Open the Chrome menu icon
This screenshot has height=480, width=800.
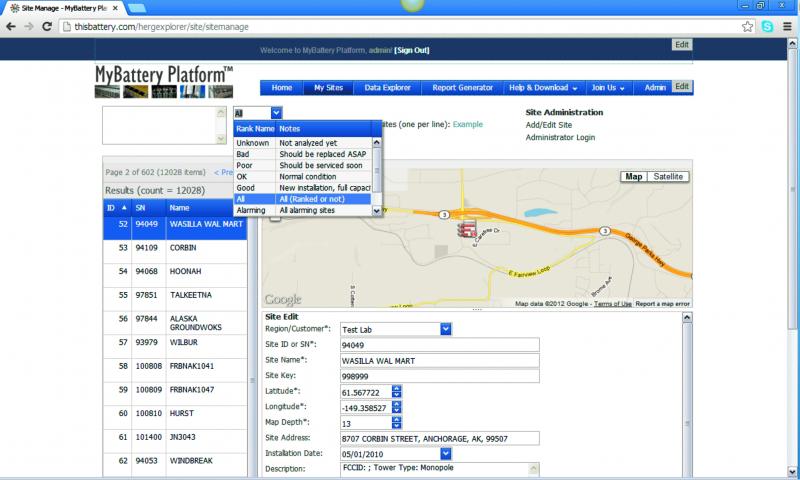[787, 27]
